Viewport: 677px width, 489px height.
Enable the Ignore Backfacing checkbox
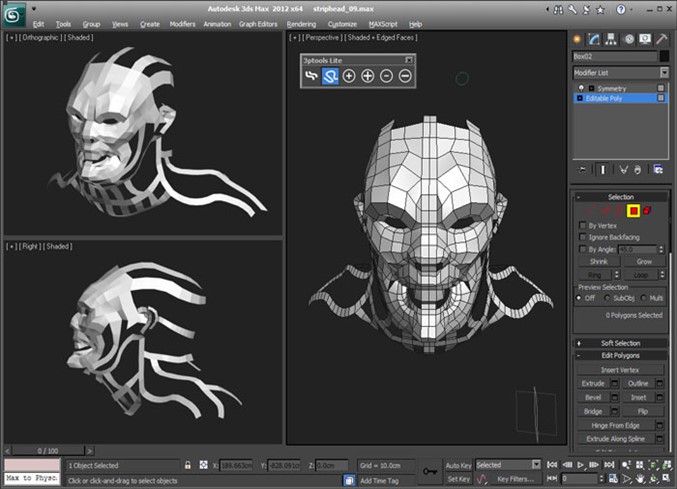pos(583,237)
